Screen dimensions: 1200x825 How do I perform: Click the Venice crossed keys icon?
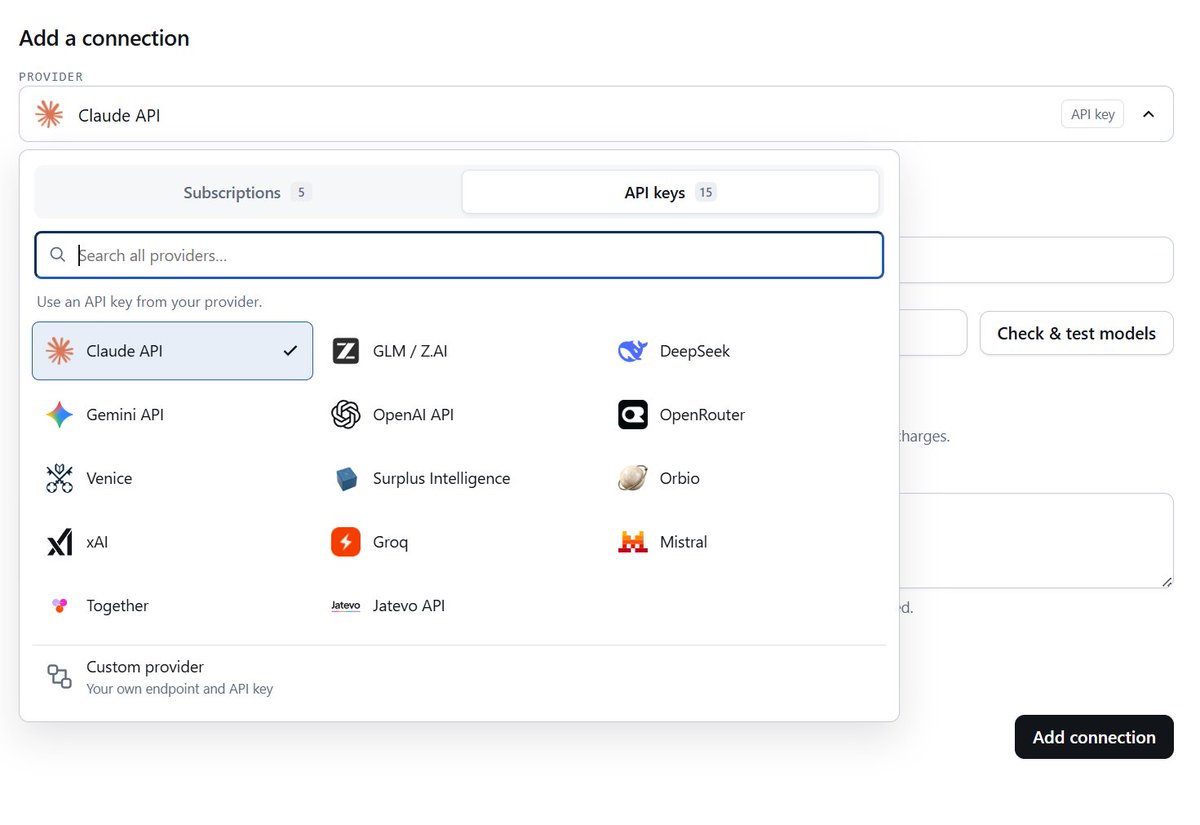(x=60, y=478)
